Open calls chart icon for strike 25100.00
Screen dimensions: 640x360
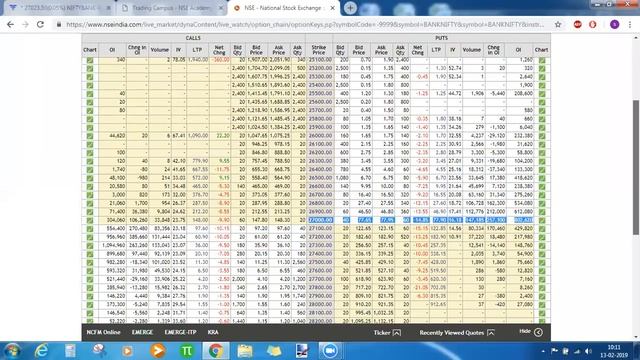tap(90, 60)
